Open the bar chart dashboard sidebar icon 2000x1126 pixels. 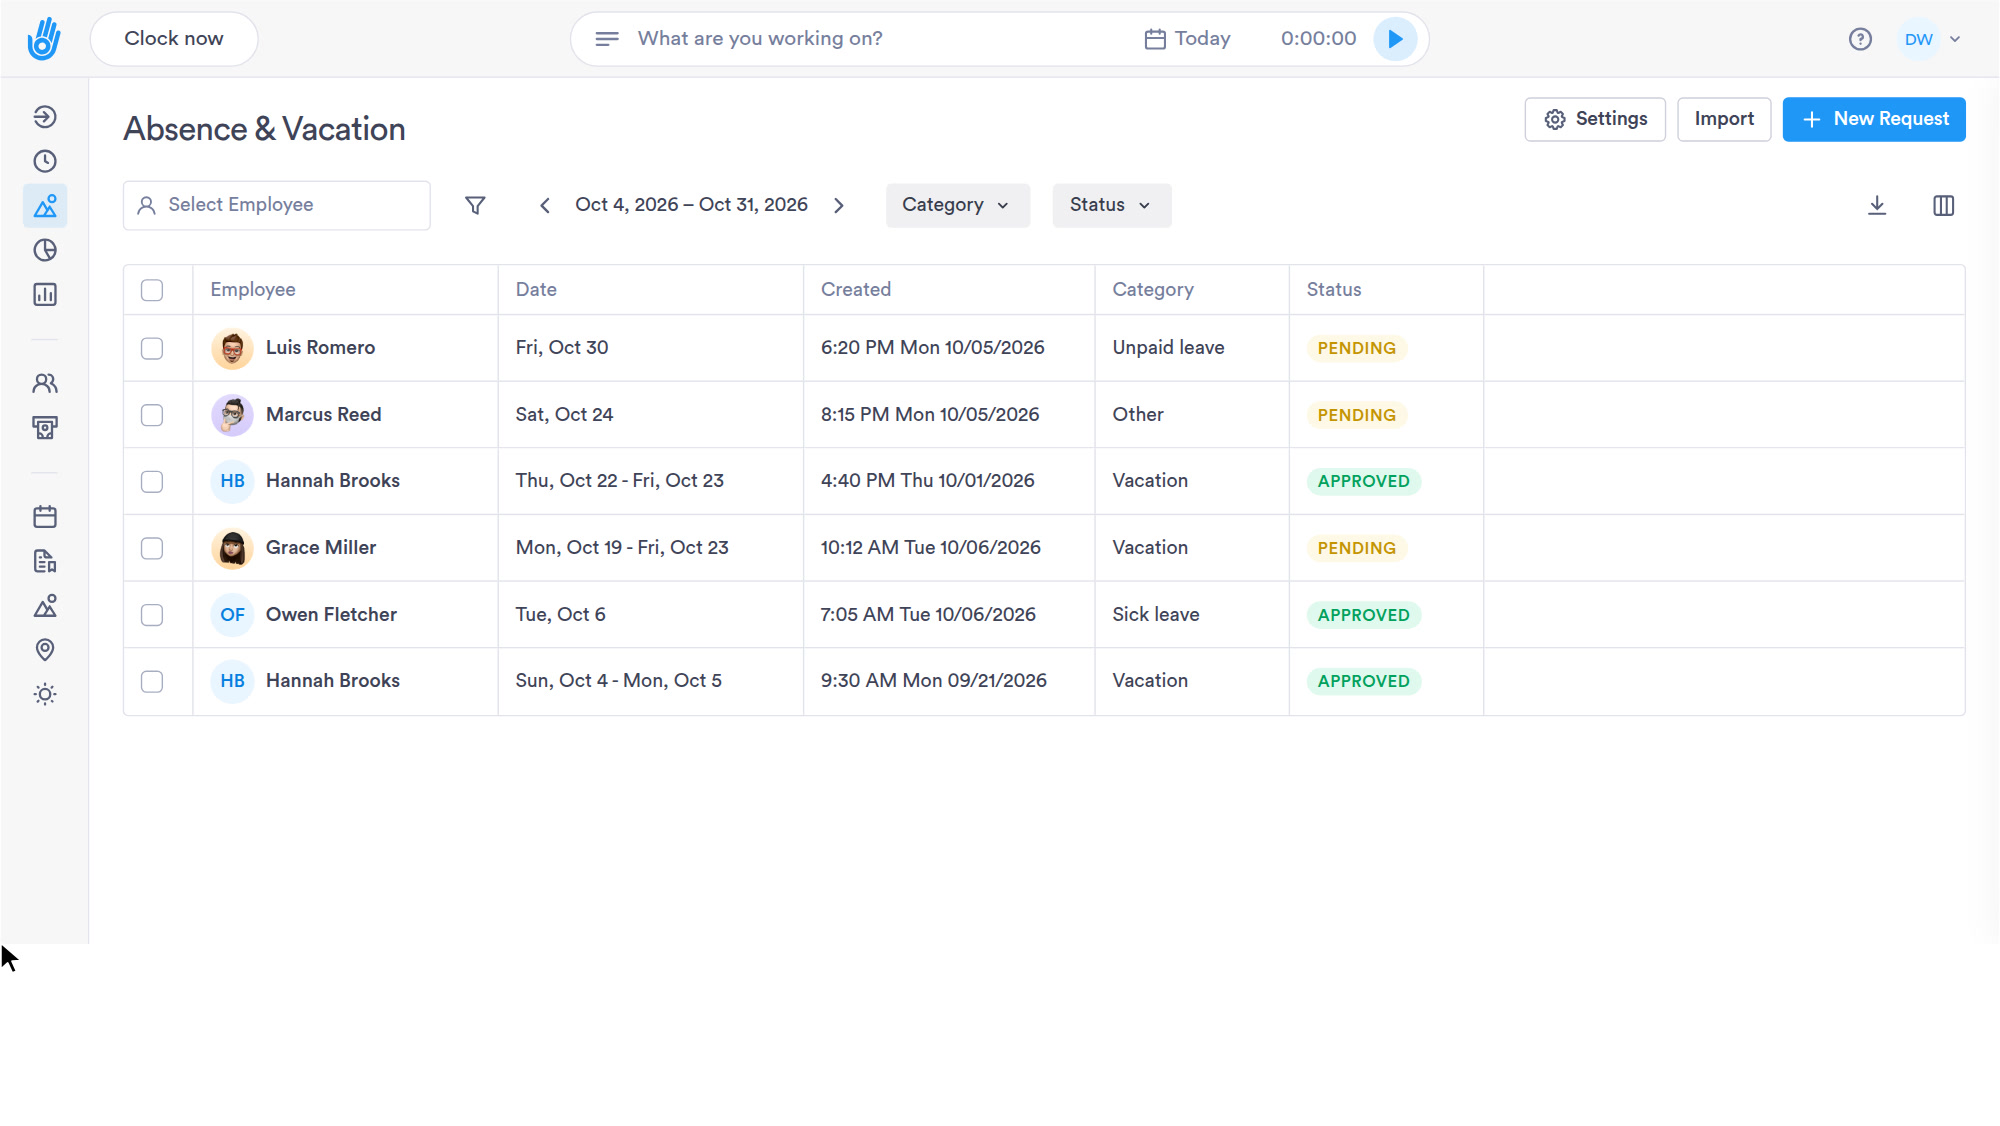point(45,294)
